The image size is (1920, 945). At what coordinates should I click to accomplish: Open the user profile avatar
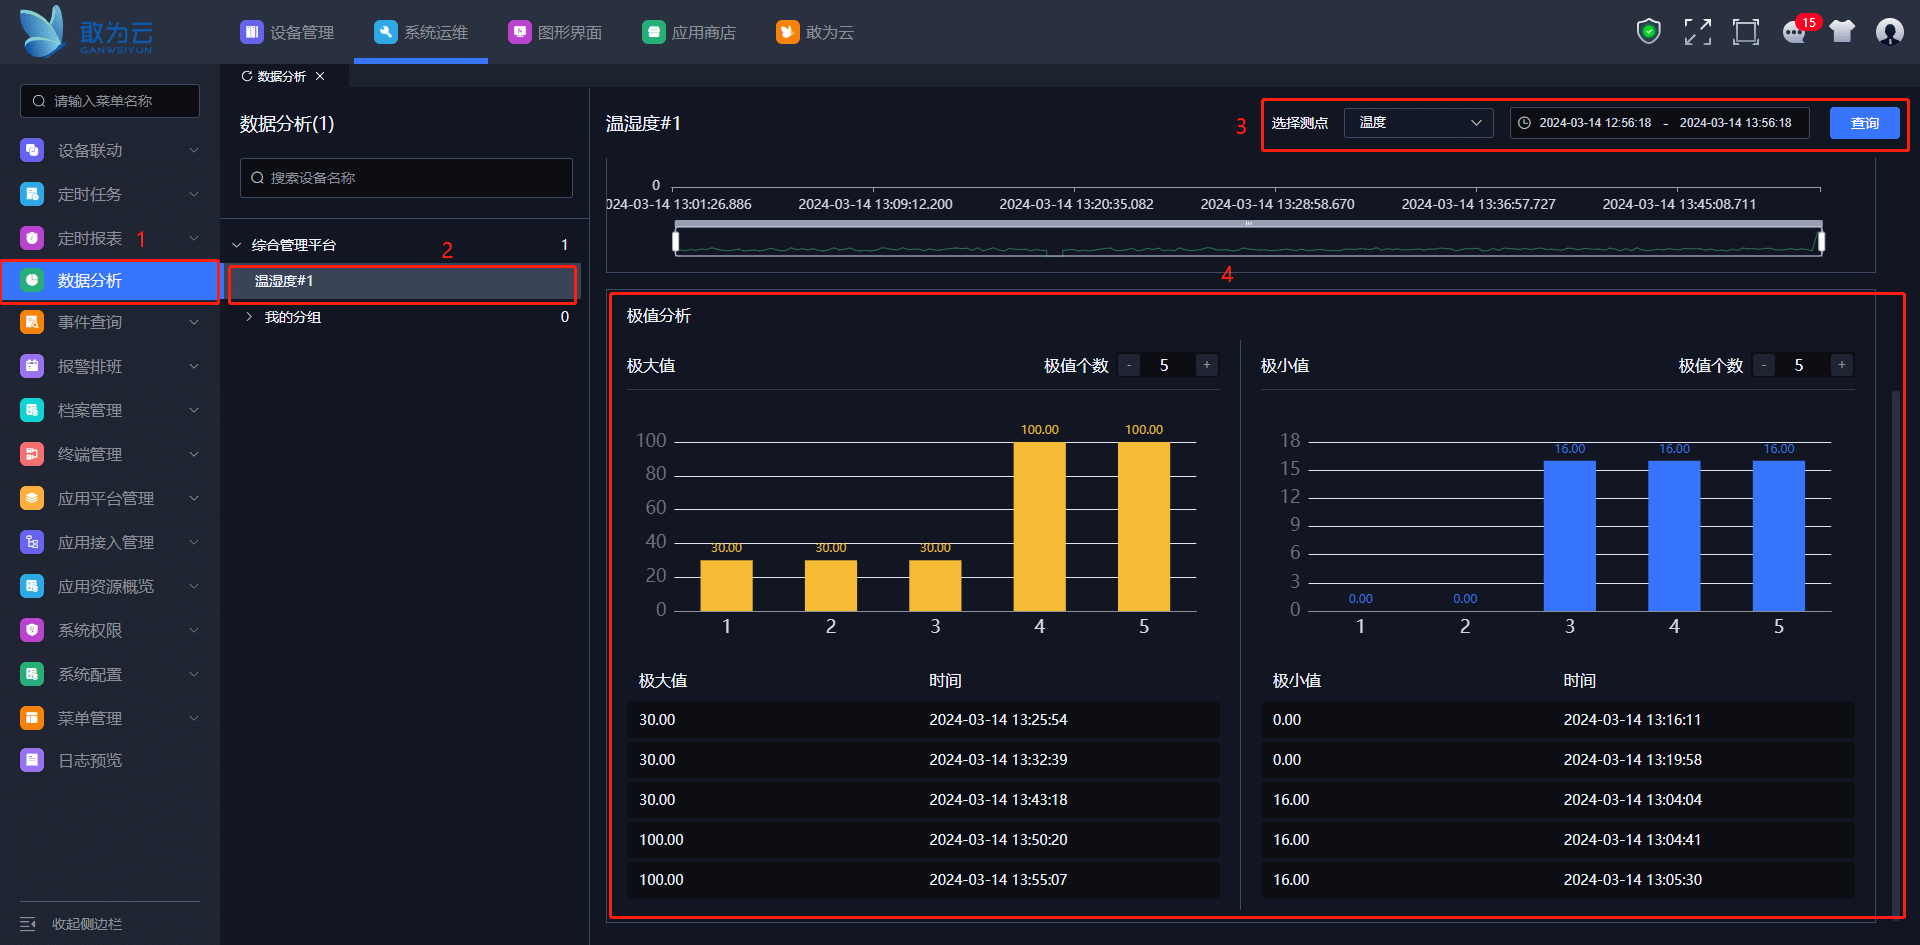(x=1889, y=32)
